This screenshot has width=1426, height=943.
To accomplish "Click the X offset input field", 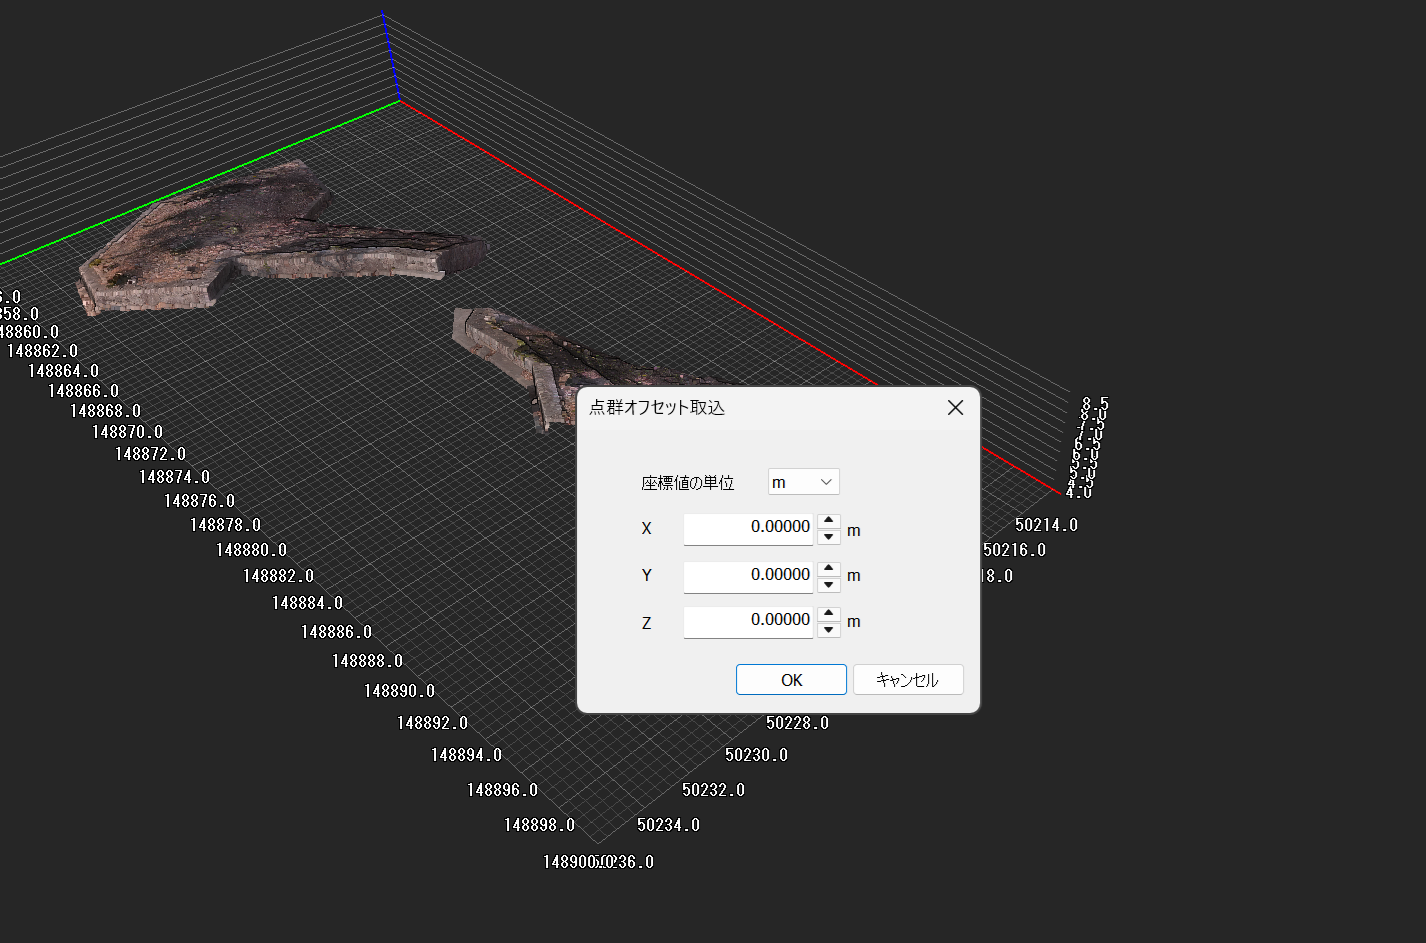I will click(x=748, y=528).
